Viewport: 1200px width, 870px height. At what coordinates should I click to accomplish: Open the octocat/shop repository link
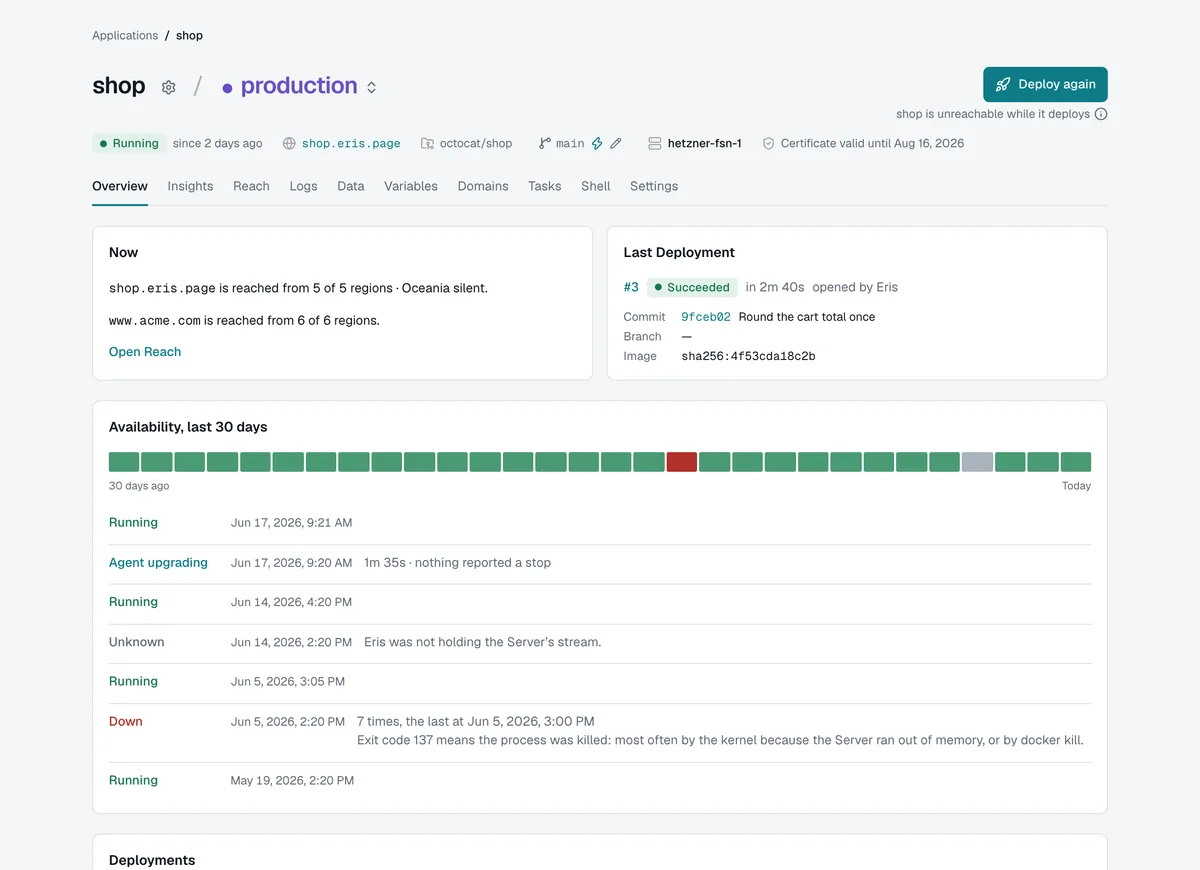(476, 143)
